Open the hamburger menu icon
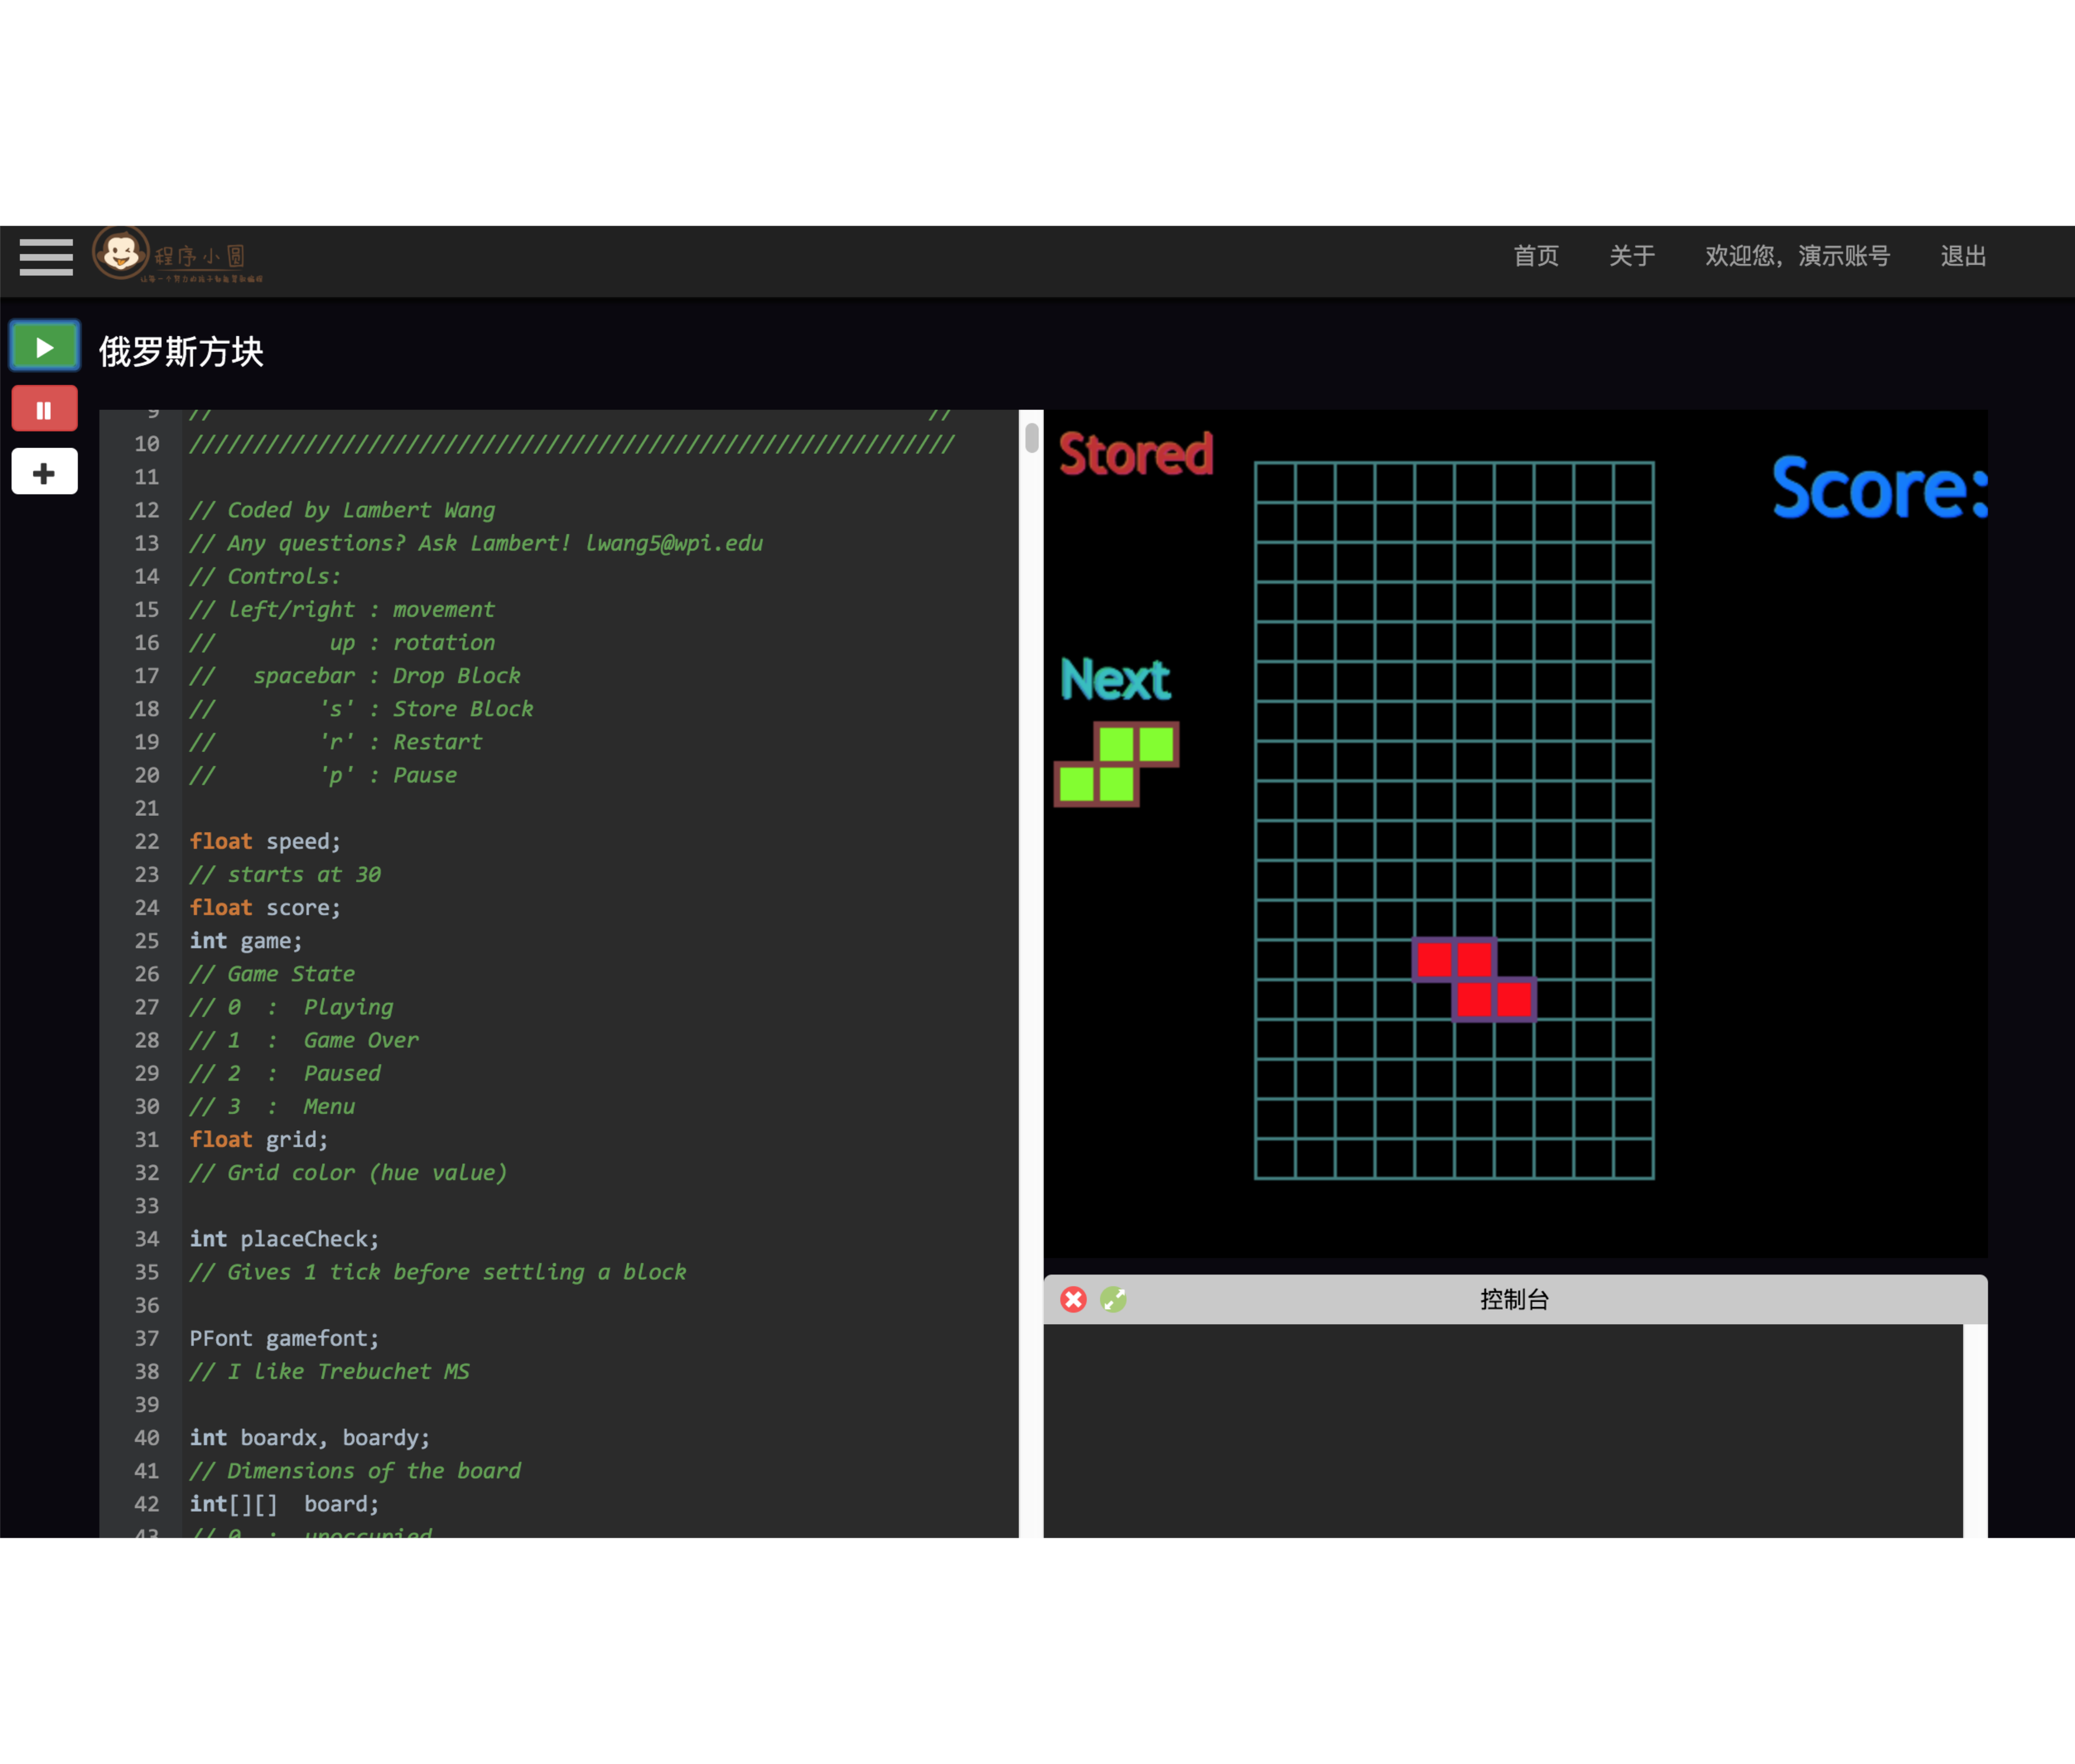Screen dimensions: 2075x1764 pyautogui.click(x=46, y=257)
